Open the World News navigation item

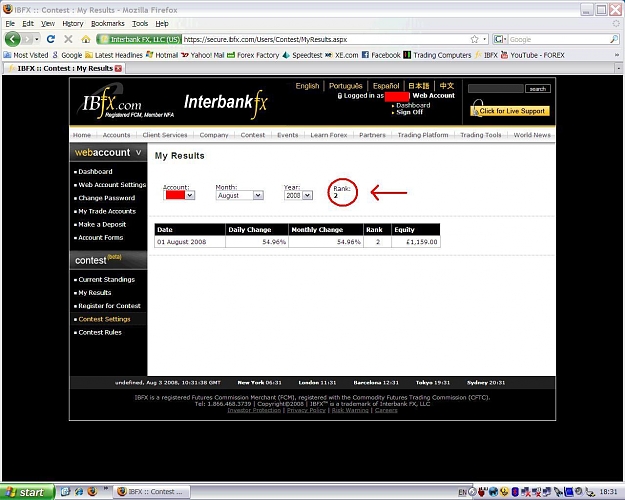[x=532, y=135]
